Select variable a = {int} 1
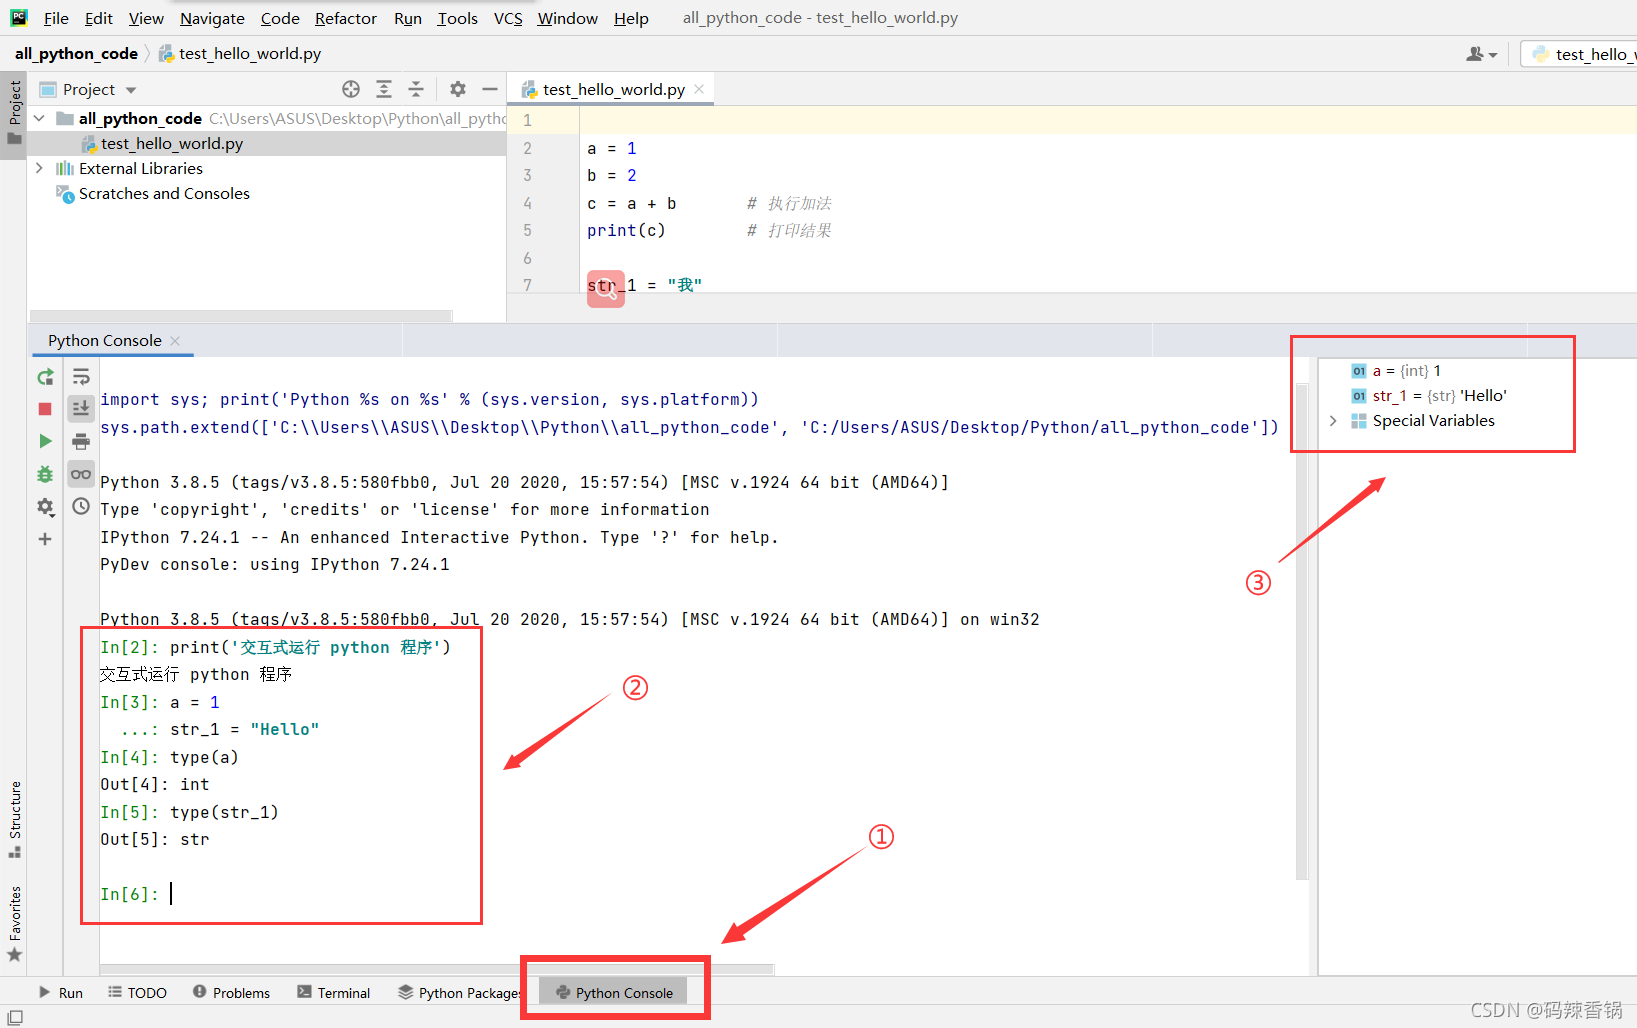1637x1028 pixels. pos(1396,371)
